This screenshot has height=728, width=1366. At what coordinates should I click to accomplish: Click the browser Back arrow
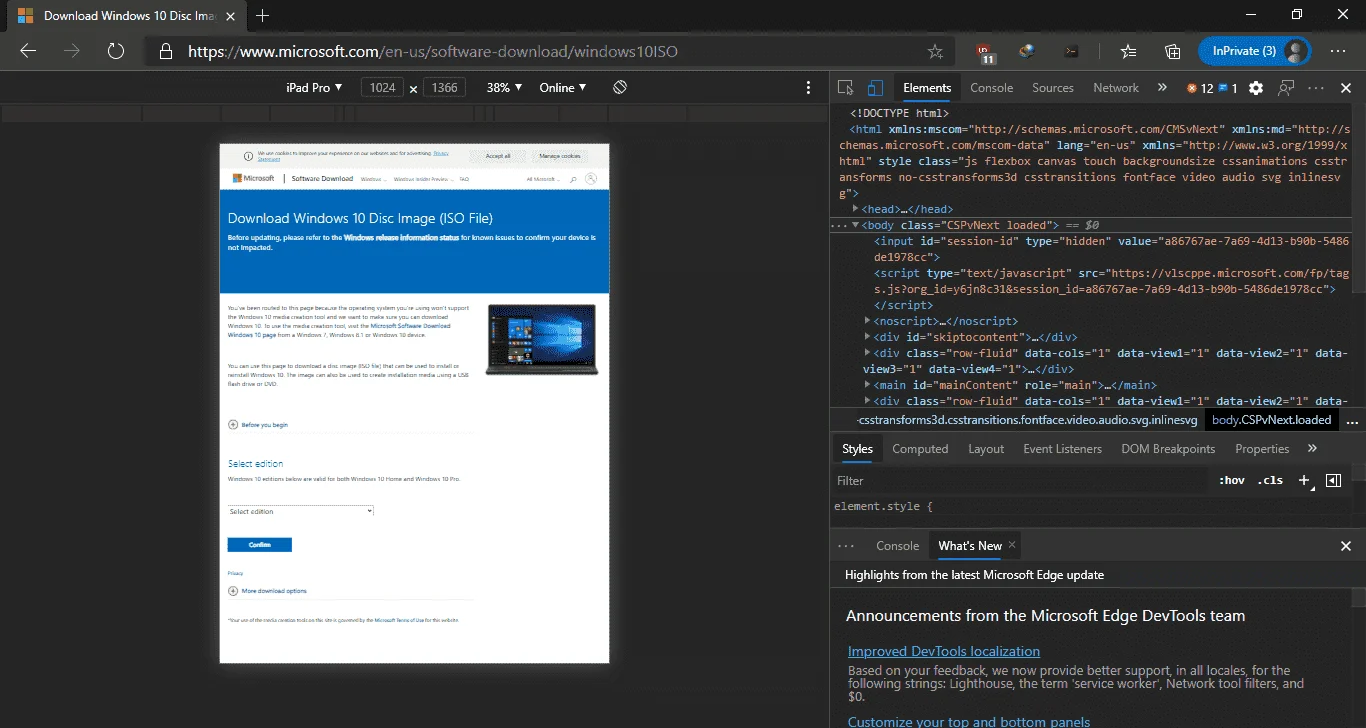pos(28,51)
